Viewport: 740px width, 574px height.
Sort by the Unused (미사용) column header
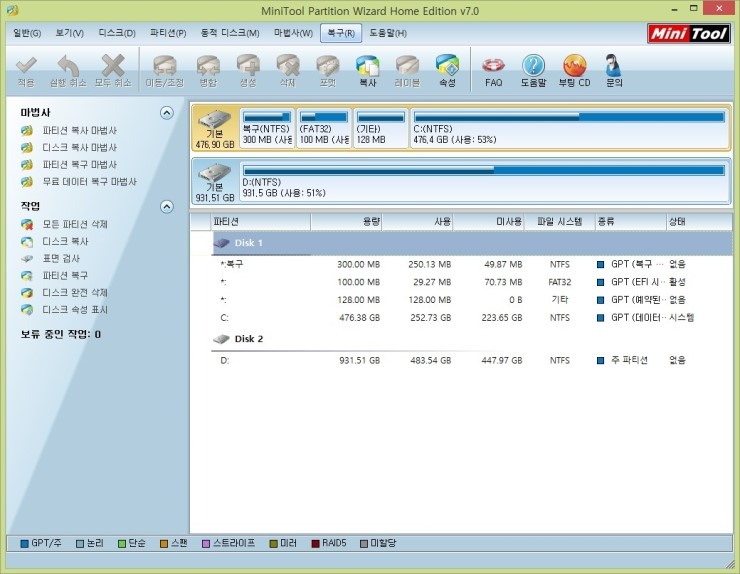tap(488, 221)
